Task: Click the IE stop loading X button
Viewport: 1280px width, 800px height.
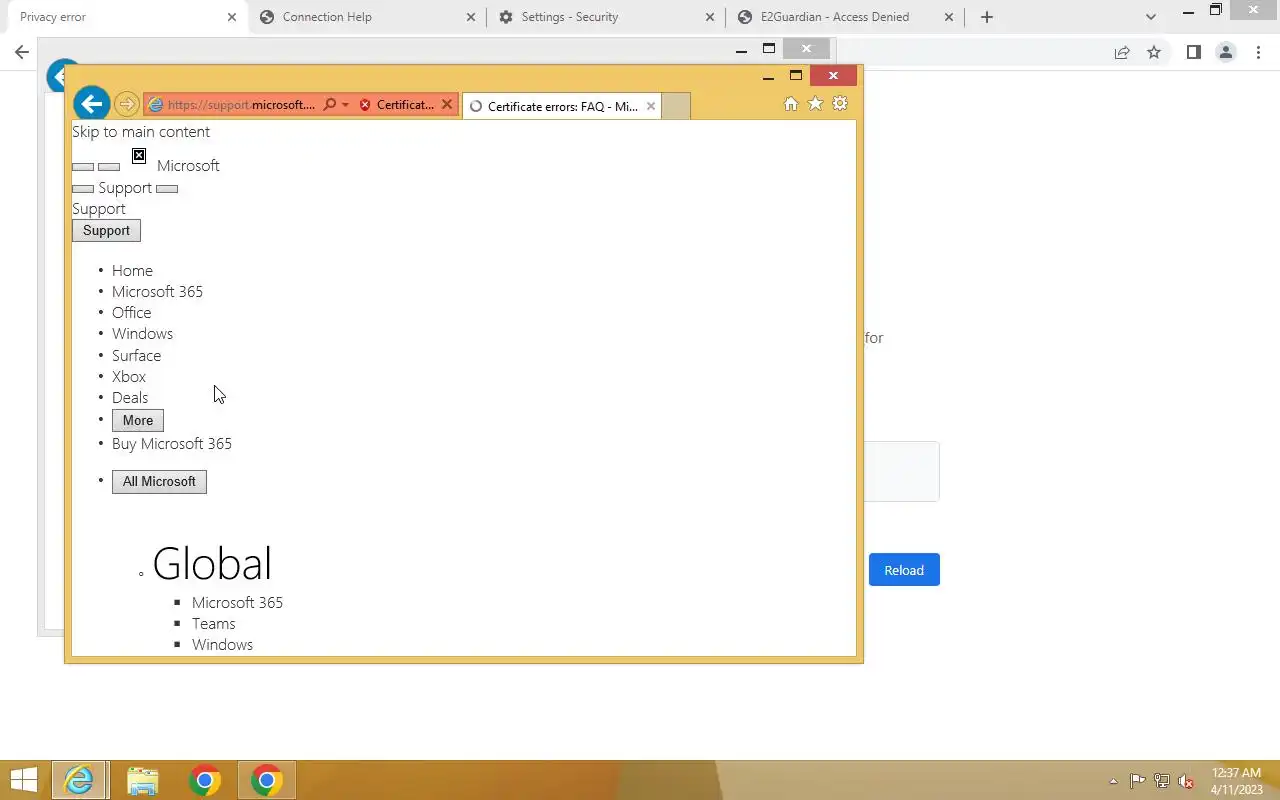Action: (x=447, y=105)
